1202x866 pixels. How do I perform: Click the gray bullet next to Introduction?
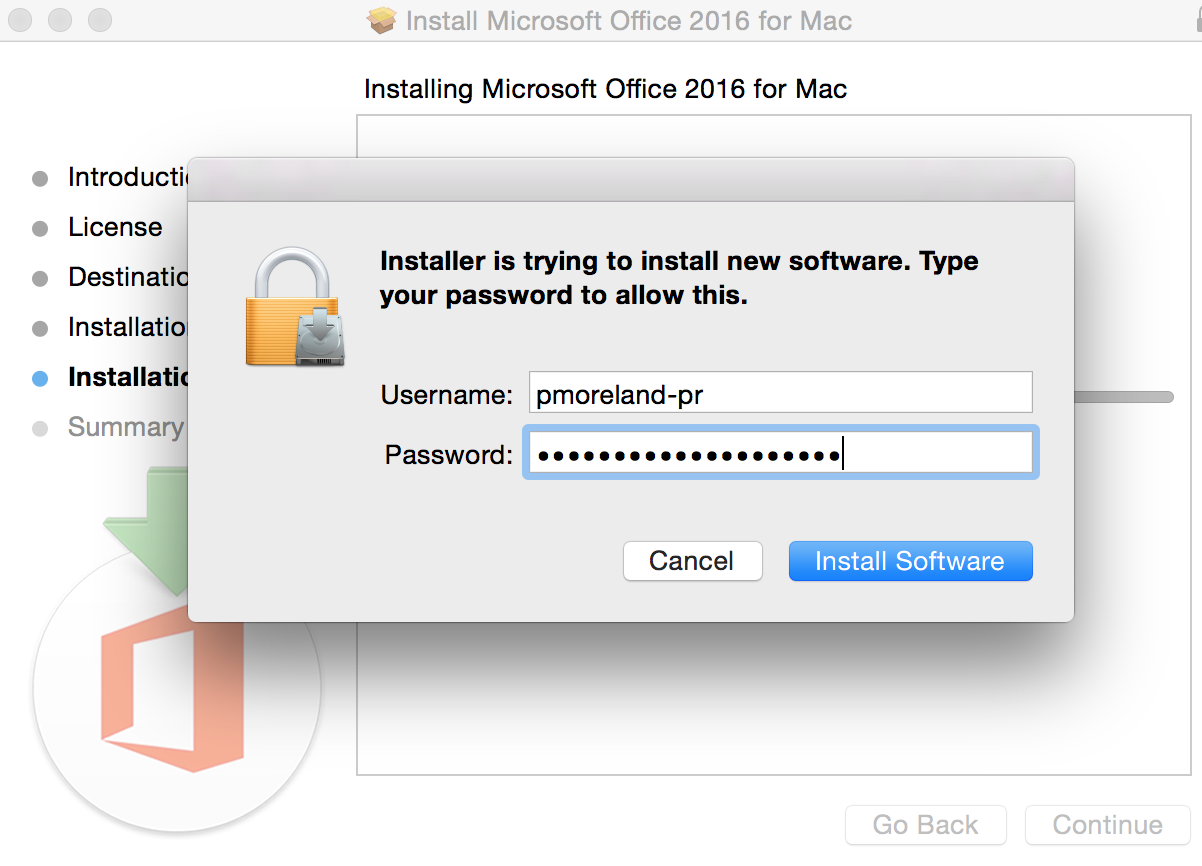click(x=40, y=179)
